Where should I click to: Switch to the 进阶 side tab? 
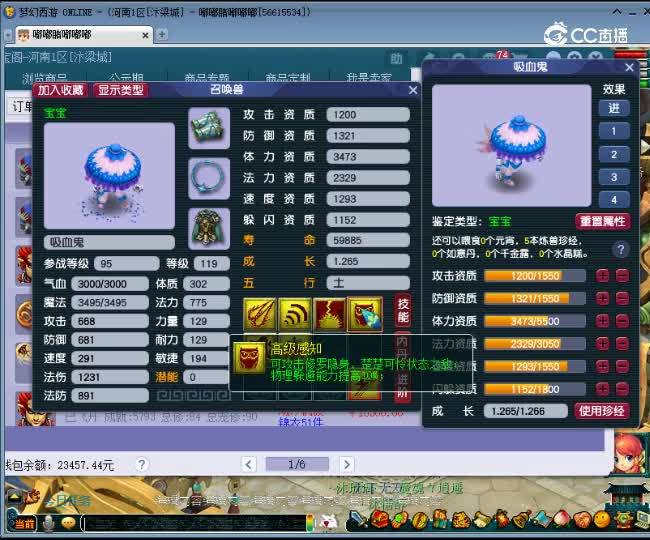[x=403, y=385]
